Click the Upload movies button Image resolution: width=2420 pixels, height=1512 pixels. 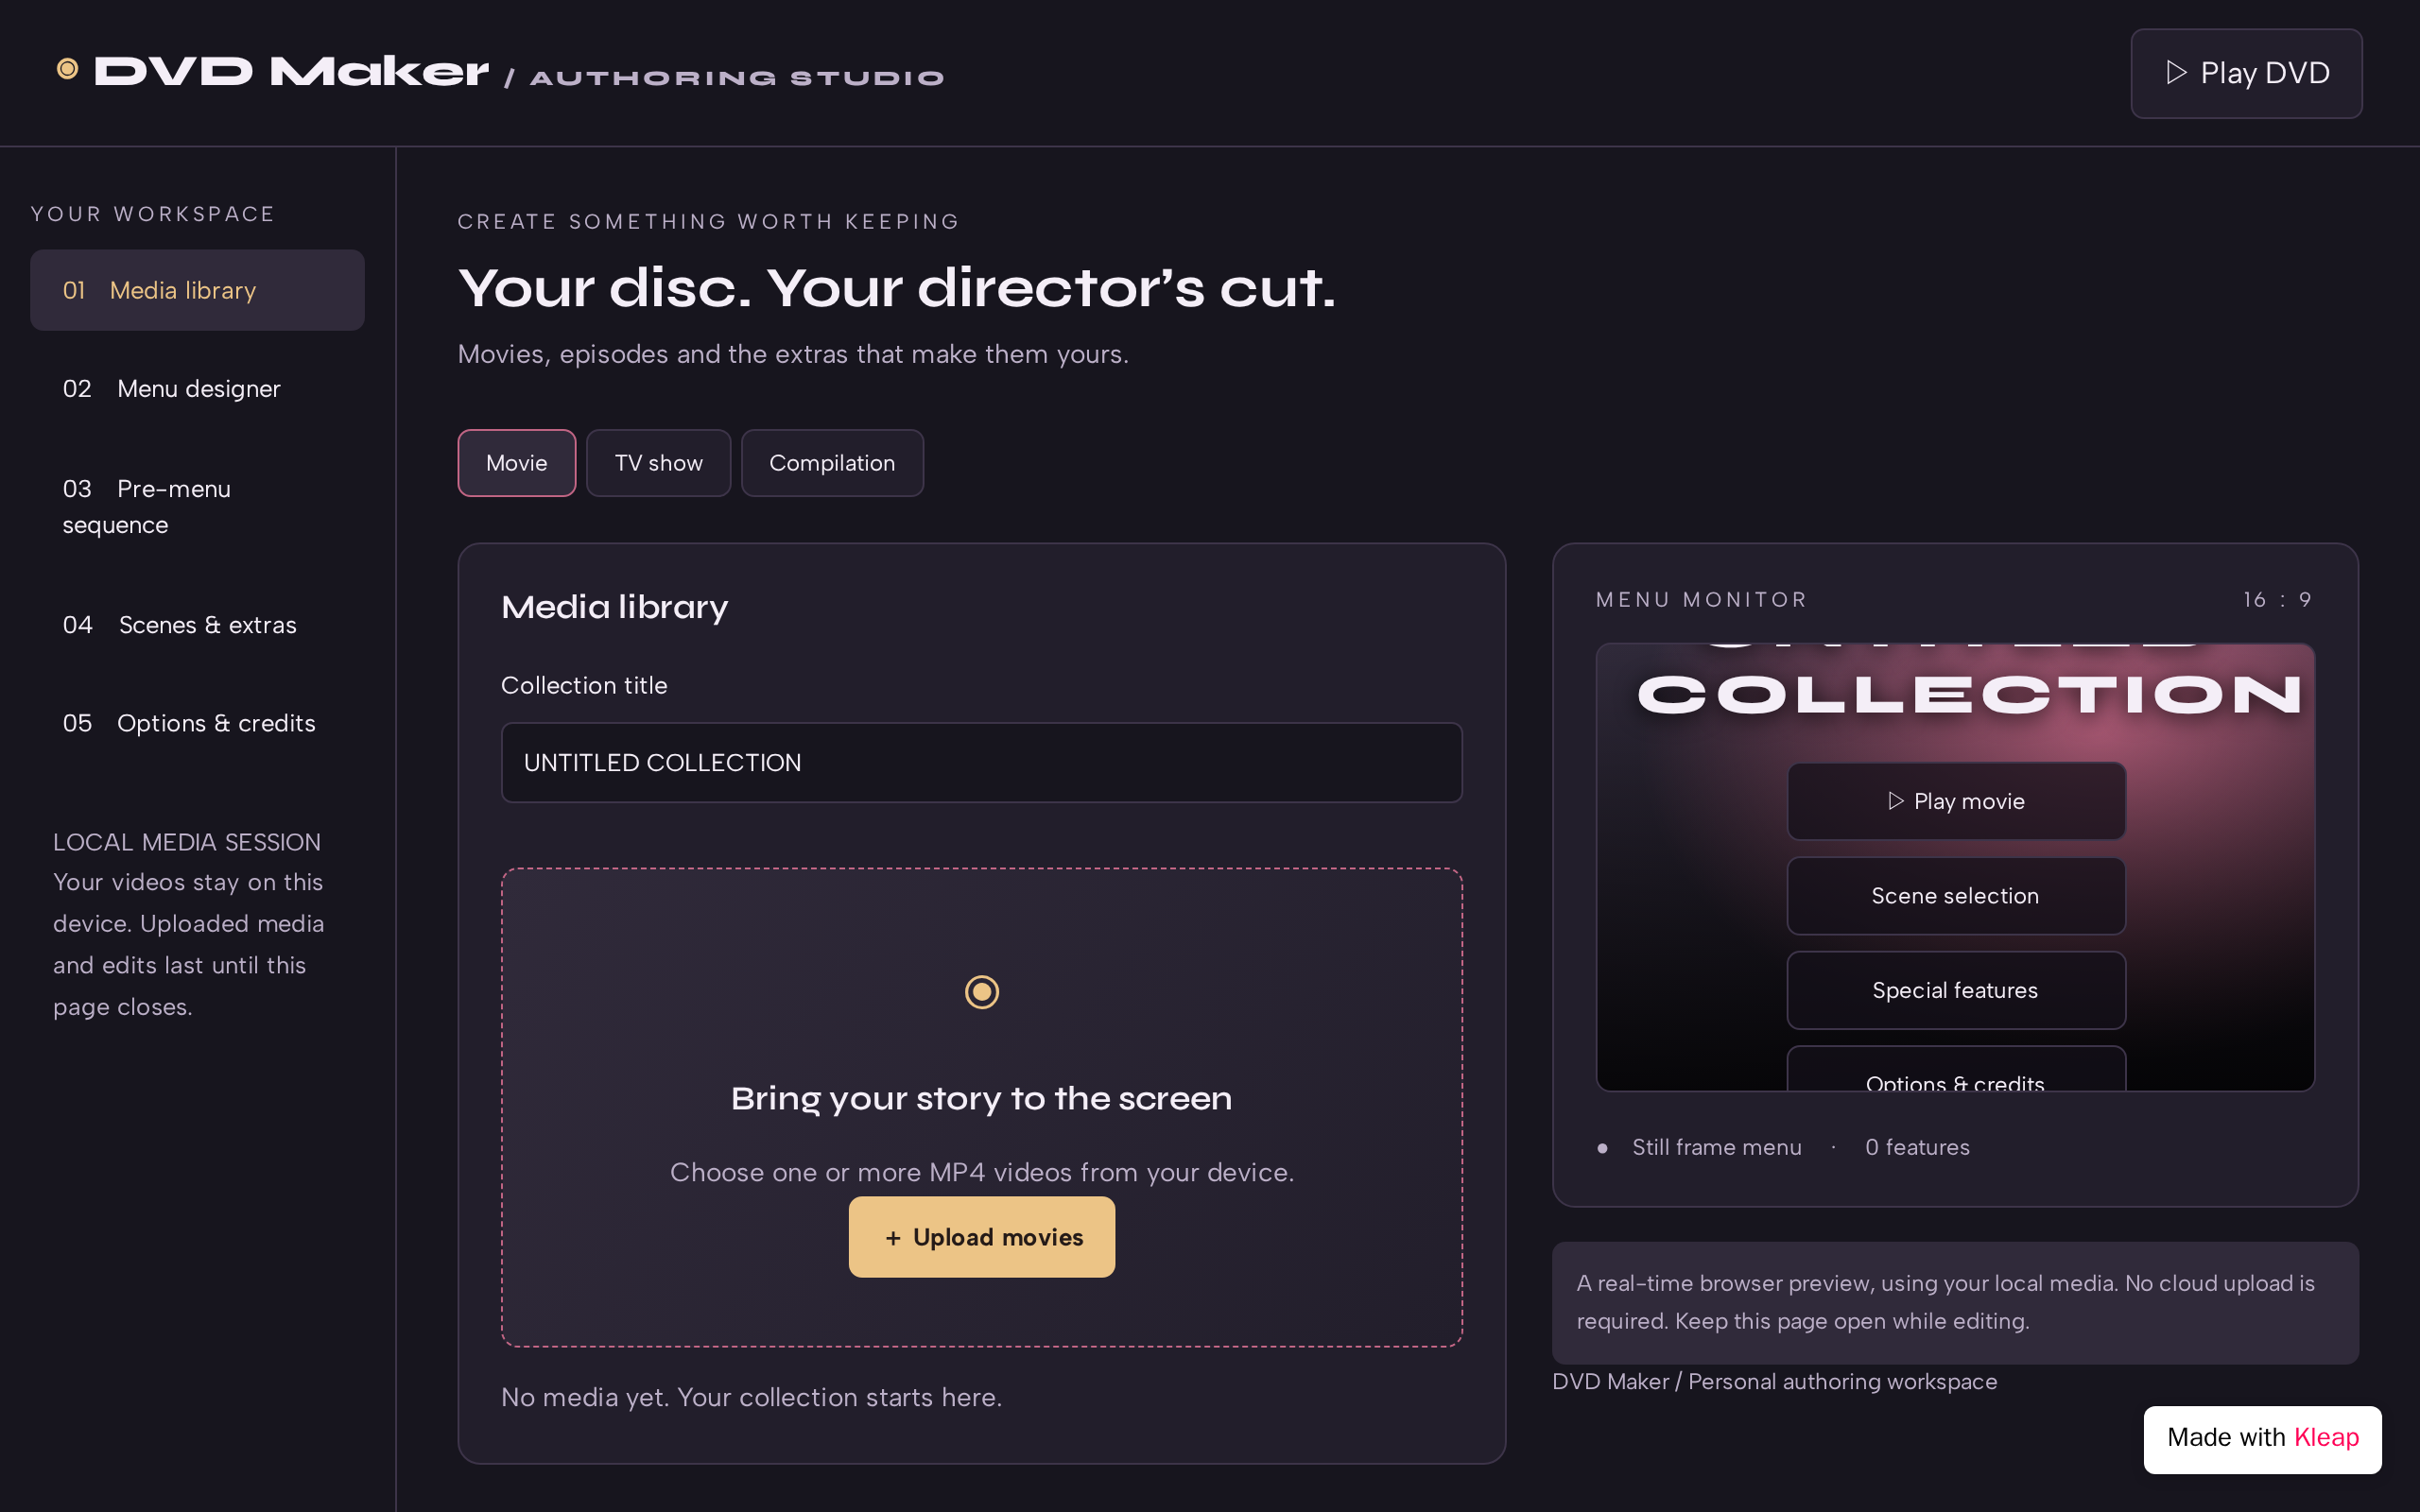click(981, 1237)
